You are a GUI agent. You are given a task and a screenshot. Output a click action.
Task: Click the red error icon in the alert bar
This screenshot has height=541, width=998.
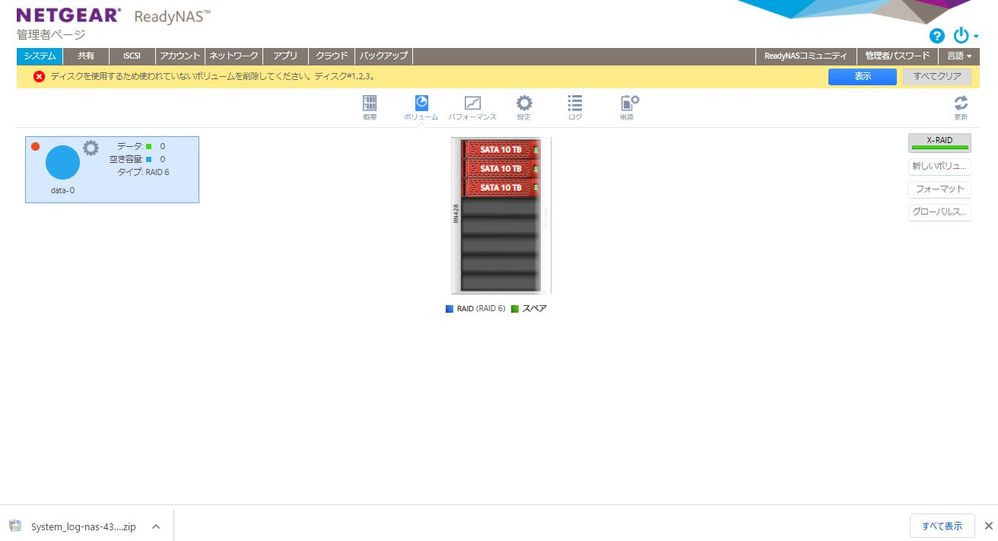click(39, 76)
